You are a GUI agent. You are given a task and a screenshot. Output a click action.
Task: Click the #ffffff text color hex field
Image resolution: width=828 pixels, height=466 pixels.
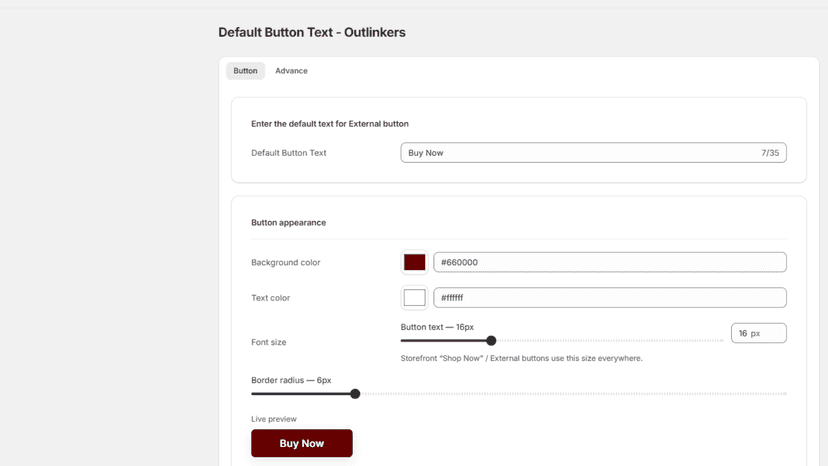pyautogui.click(x=610, y=297)
